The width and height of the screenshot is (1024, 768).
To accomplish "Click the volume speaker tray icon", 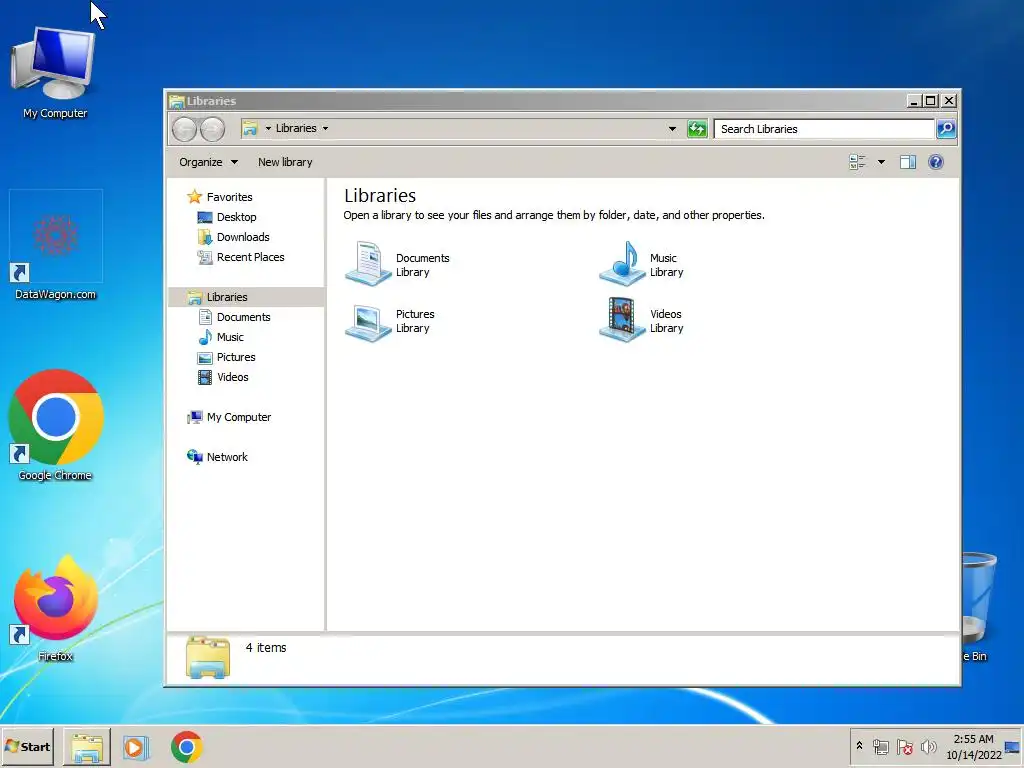I will point(928,747).
